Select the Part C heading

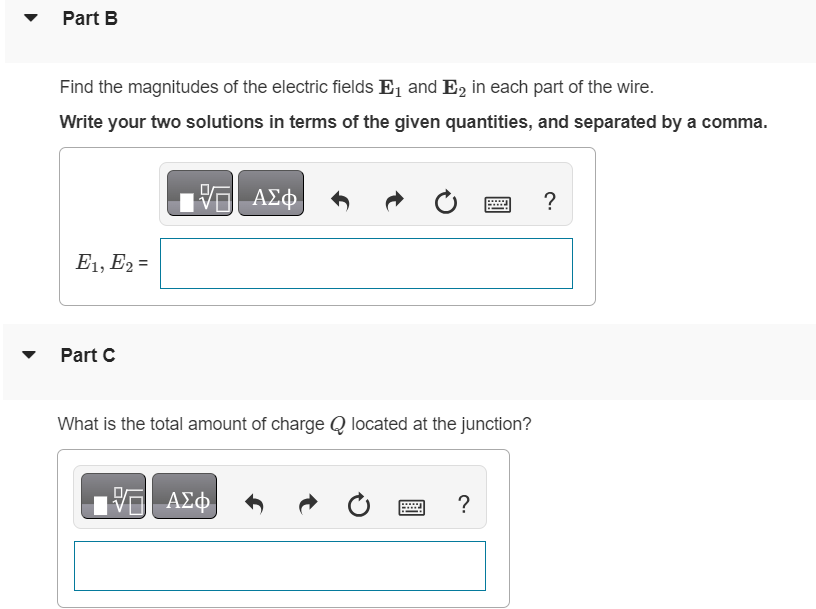pyautogui.click(x=88, y=355)
